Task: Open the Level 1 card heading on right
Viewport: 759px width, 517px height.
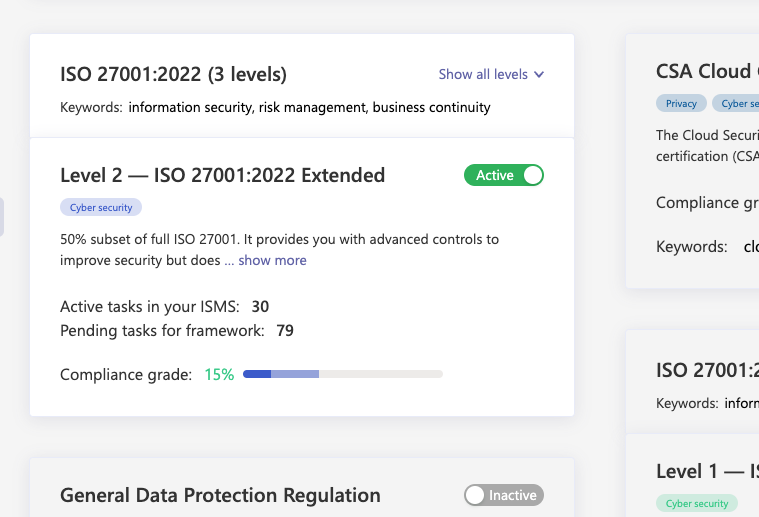Action: (x=706, y=471)
